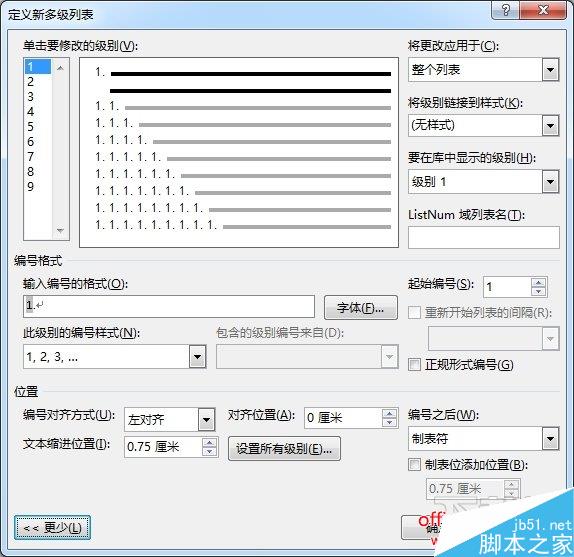Open the 此级别的编号样式 dropdown

pos(197,357)
